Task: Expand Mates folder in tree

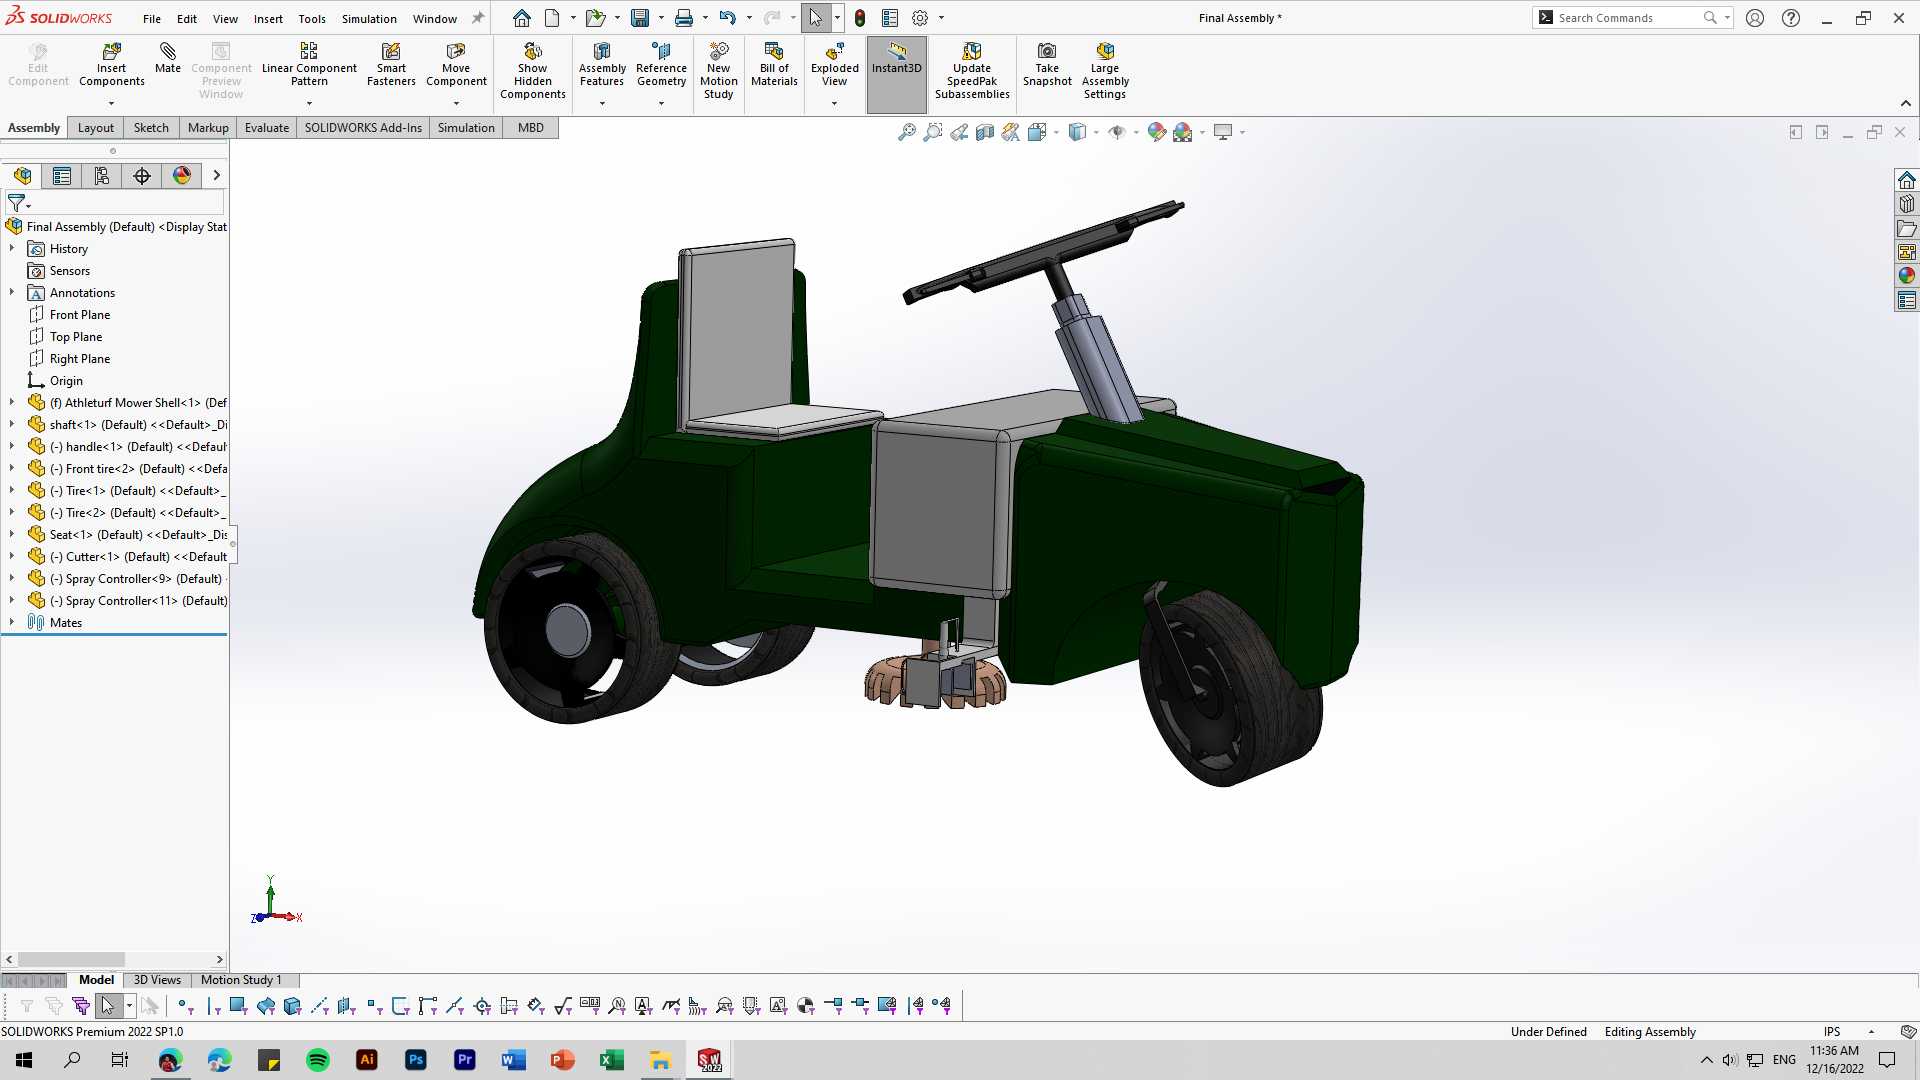Action: (12, 622)
